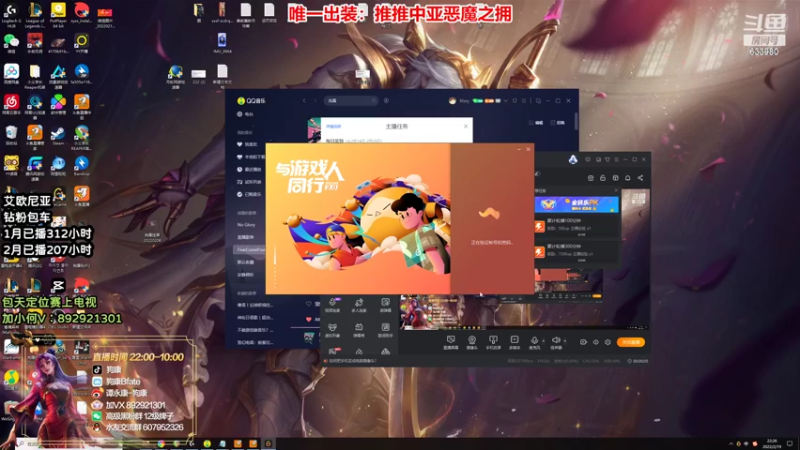Open the Steam desktop shortcut

58,136
